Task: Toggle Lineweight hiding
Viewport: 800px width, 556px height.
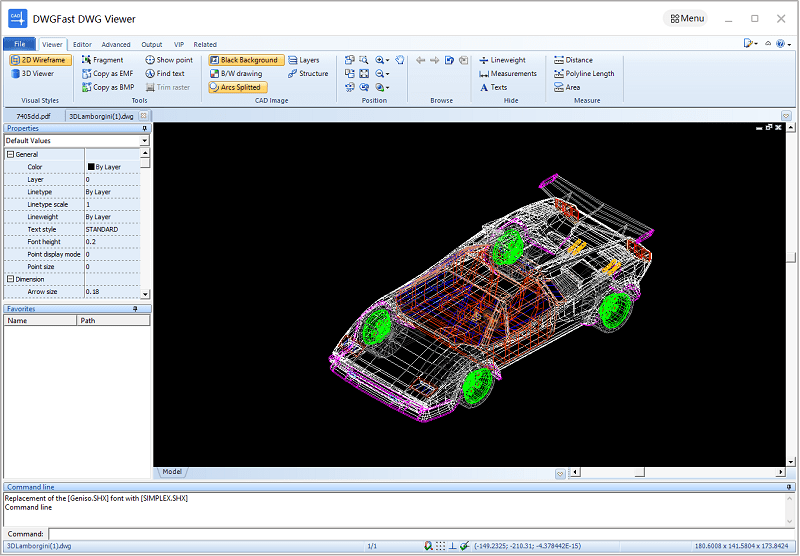Action: coord(503,60)
